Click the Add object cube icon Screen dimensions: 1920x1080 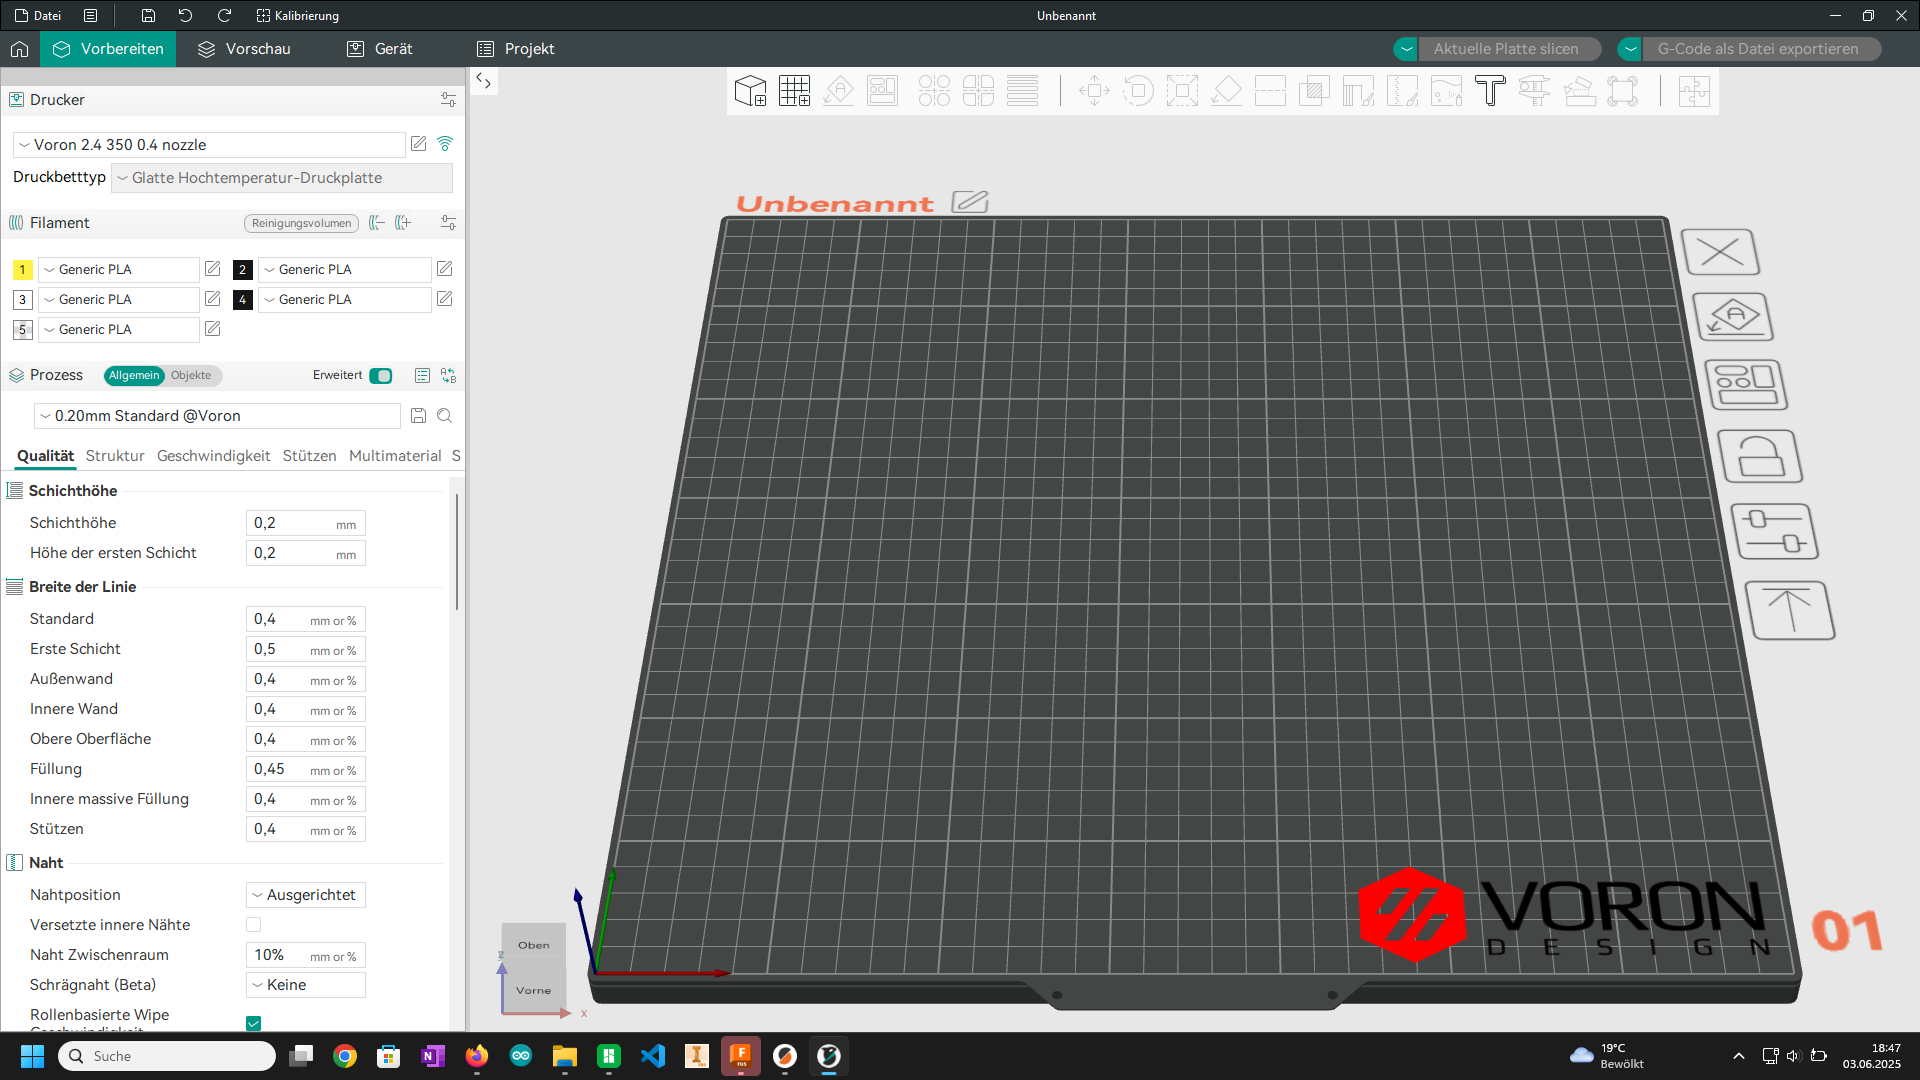pyautogui.click(x=750, y=91)
